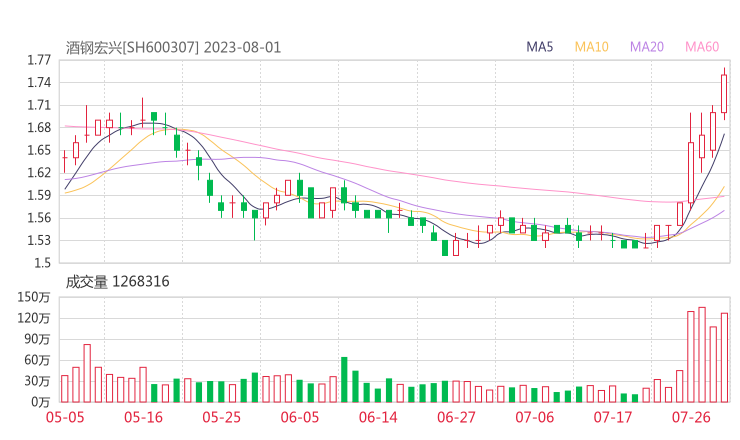Click the 1.77 price axis label
Viewport: 740px width, 440px height.
click(x=39, y=60)
